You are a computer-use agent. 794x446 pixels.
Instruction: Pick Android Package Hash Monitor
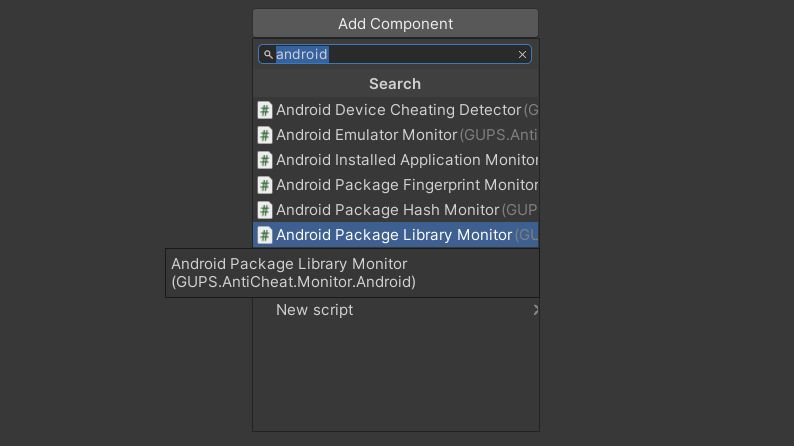[395, 210]
